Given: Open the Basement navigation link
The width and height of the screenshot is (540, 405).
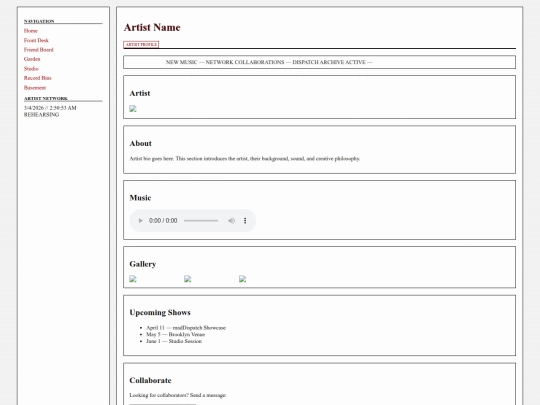Looking at the screenshot, I should tap(35, 87).
